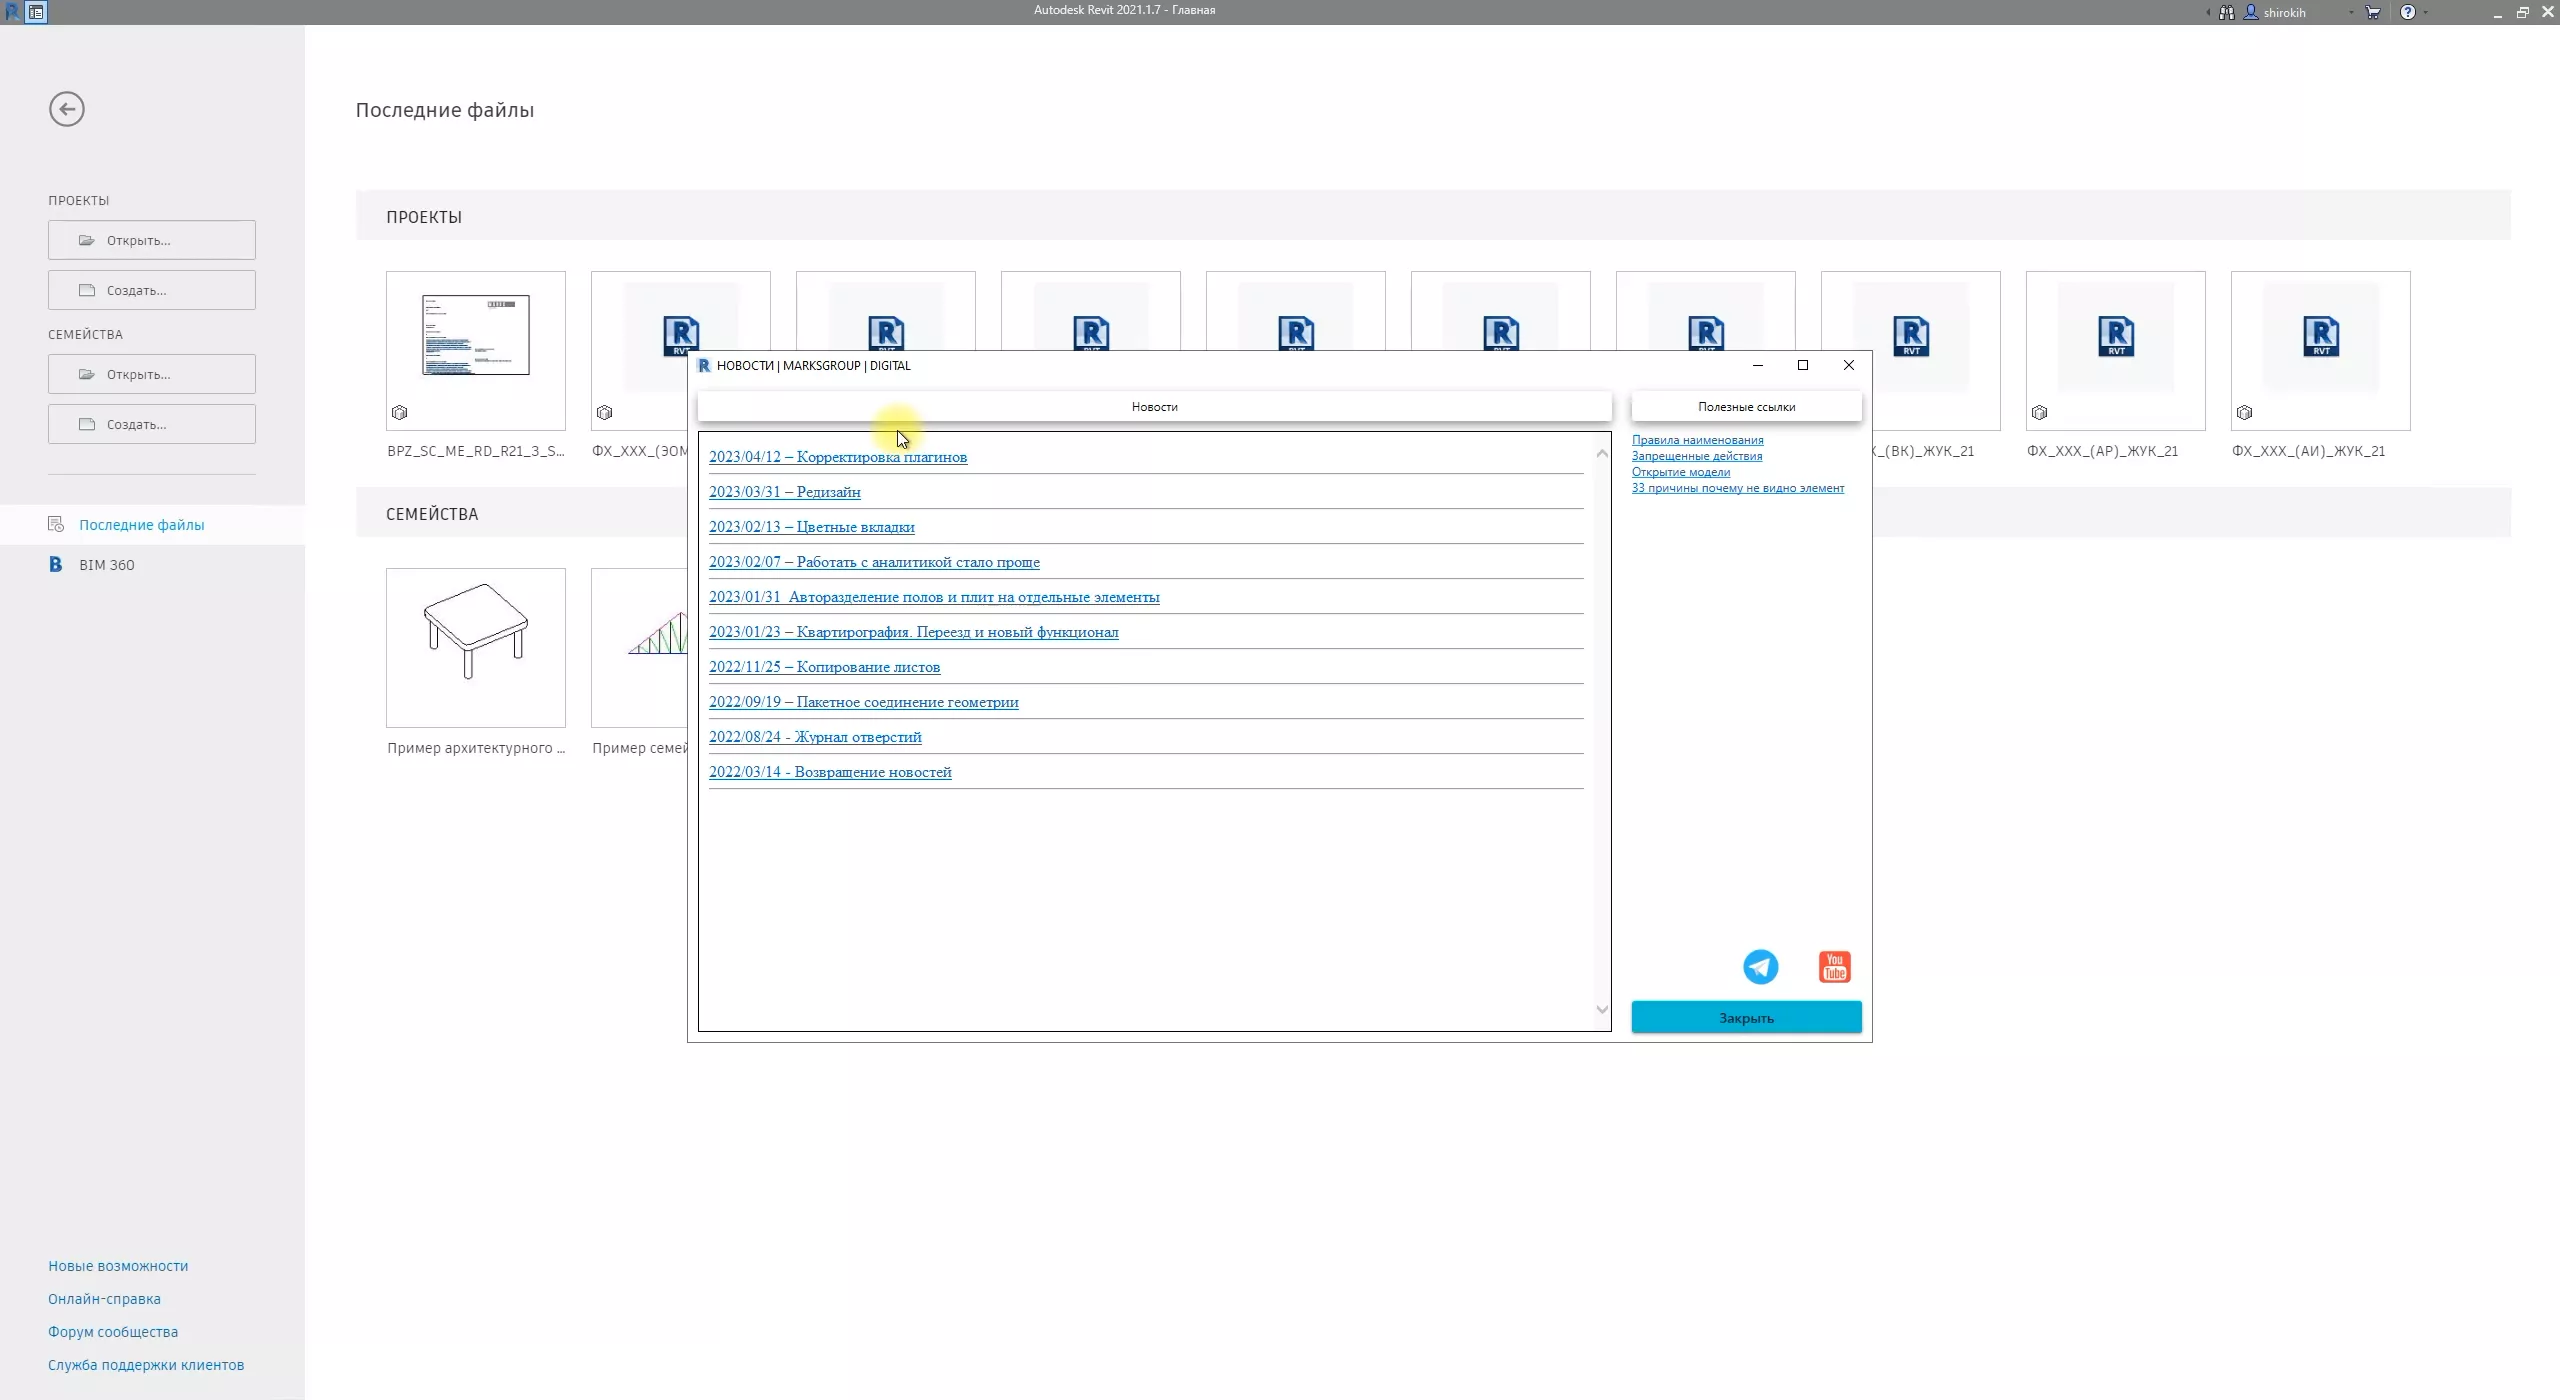Open the BIM 360 sidebar item

pyautogui.click(x=106, y=565)
